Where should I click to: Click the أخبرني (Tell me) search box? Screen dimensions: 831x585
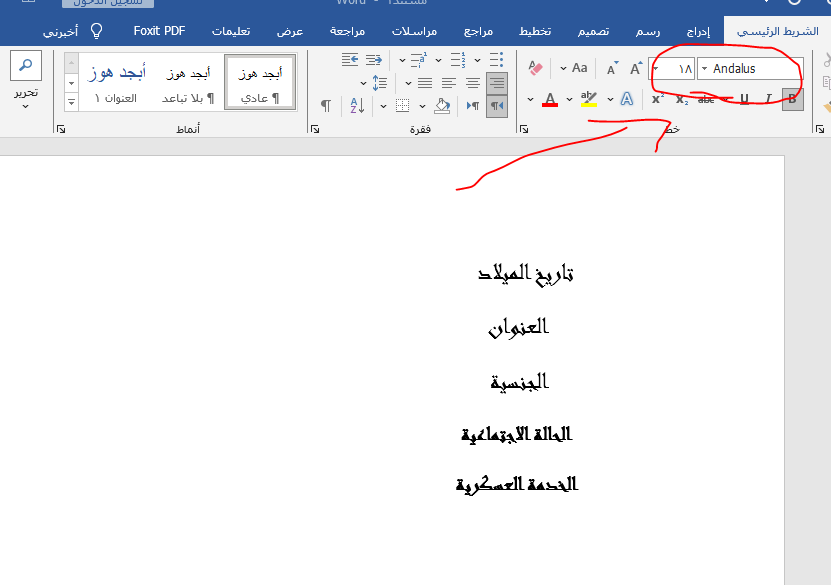(60, 31)
